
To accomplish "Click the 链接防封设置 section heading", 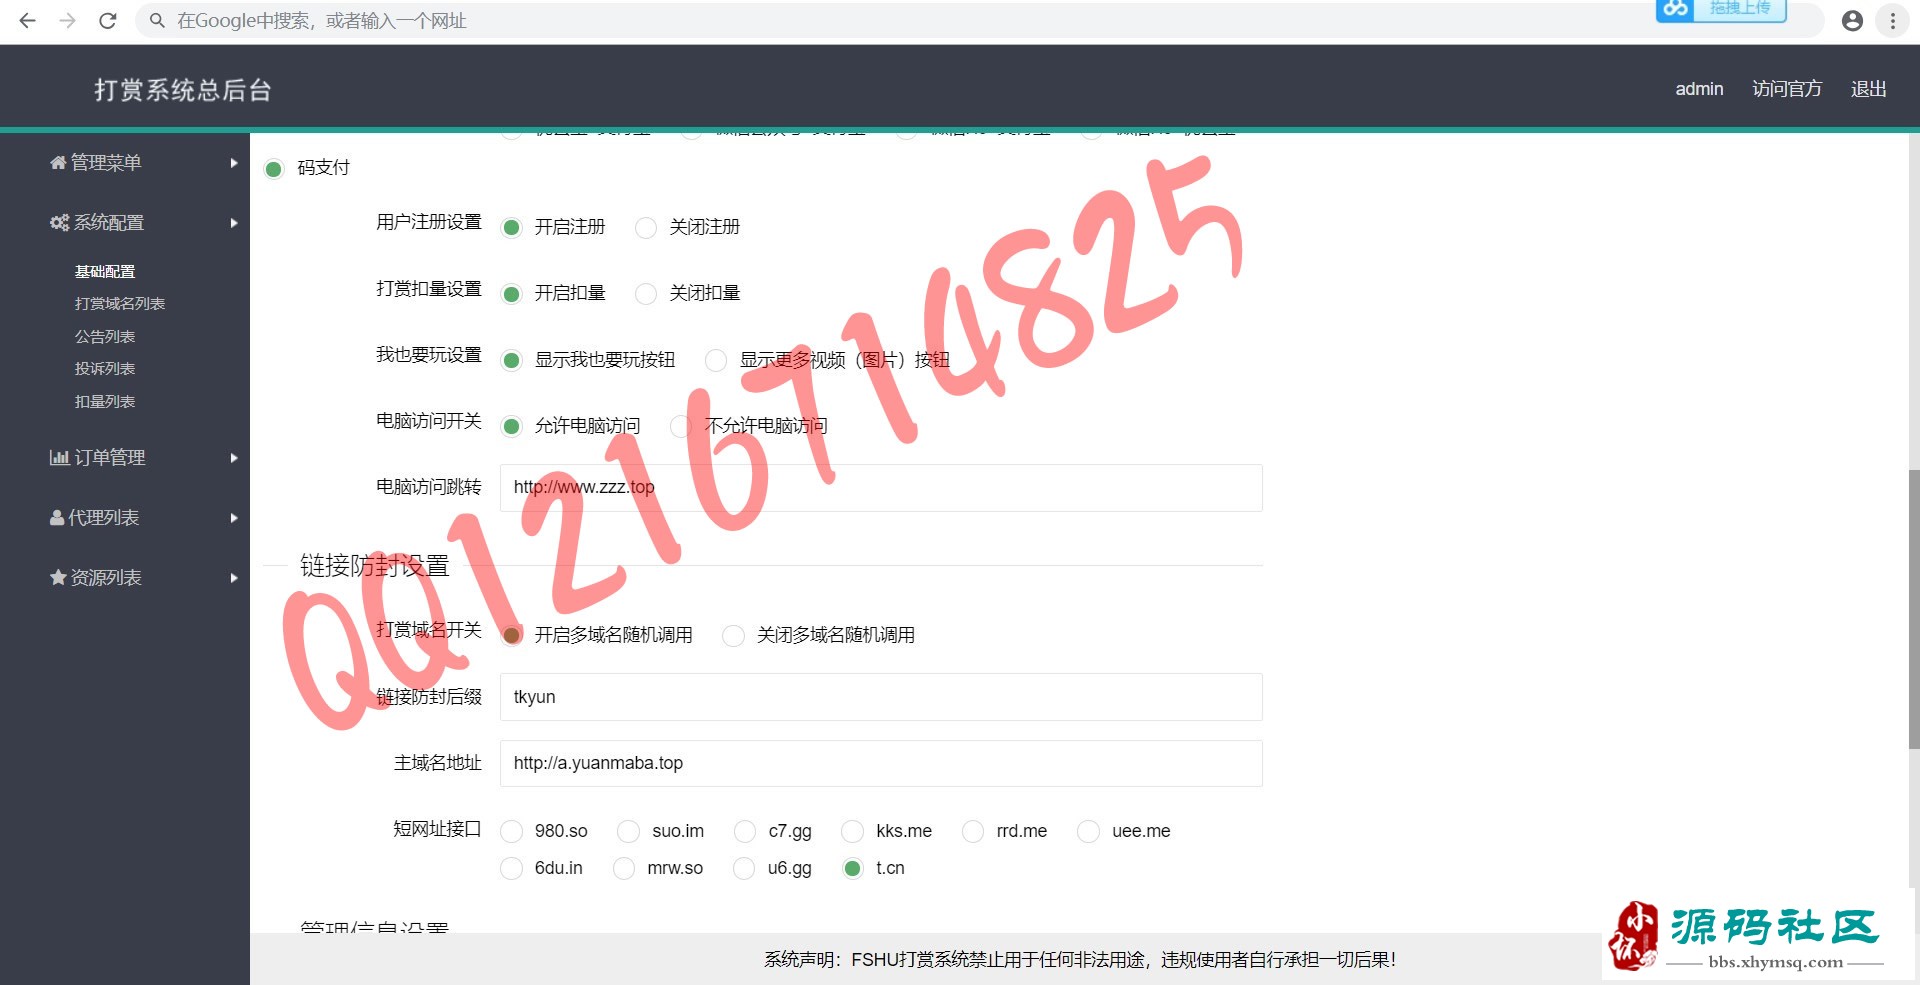I will (375, 566).
